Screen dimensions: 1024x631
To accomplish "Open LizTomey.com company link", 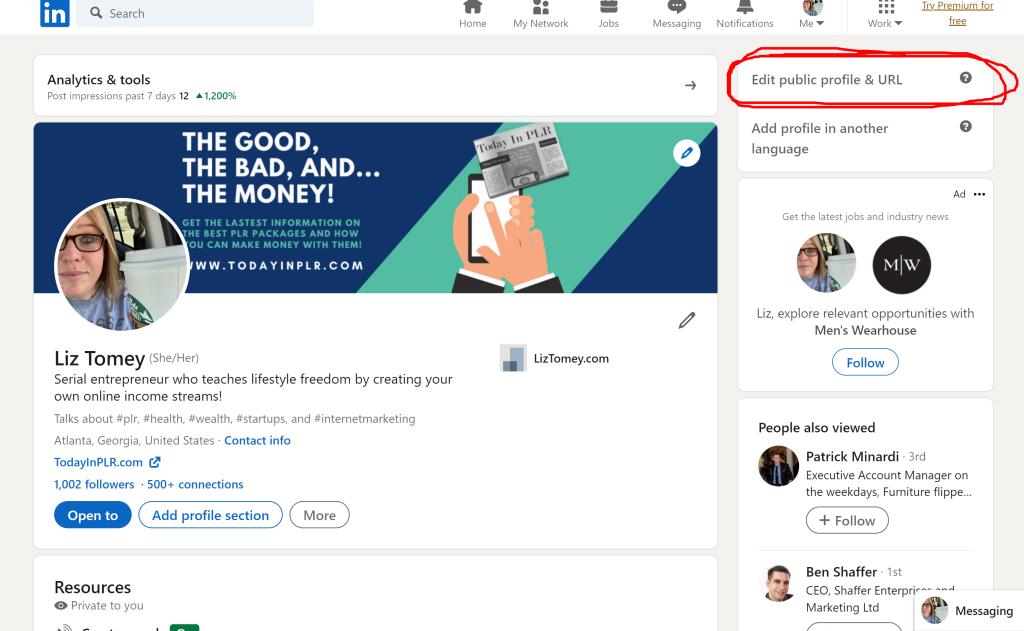I will tap(571, 359).
